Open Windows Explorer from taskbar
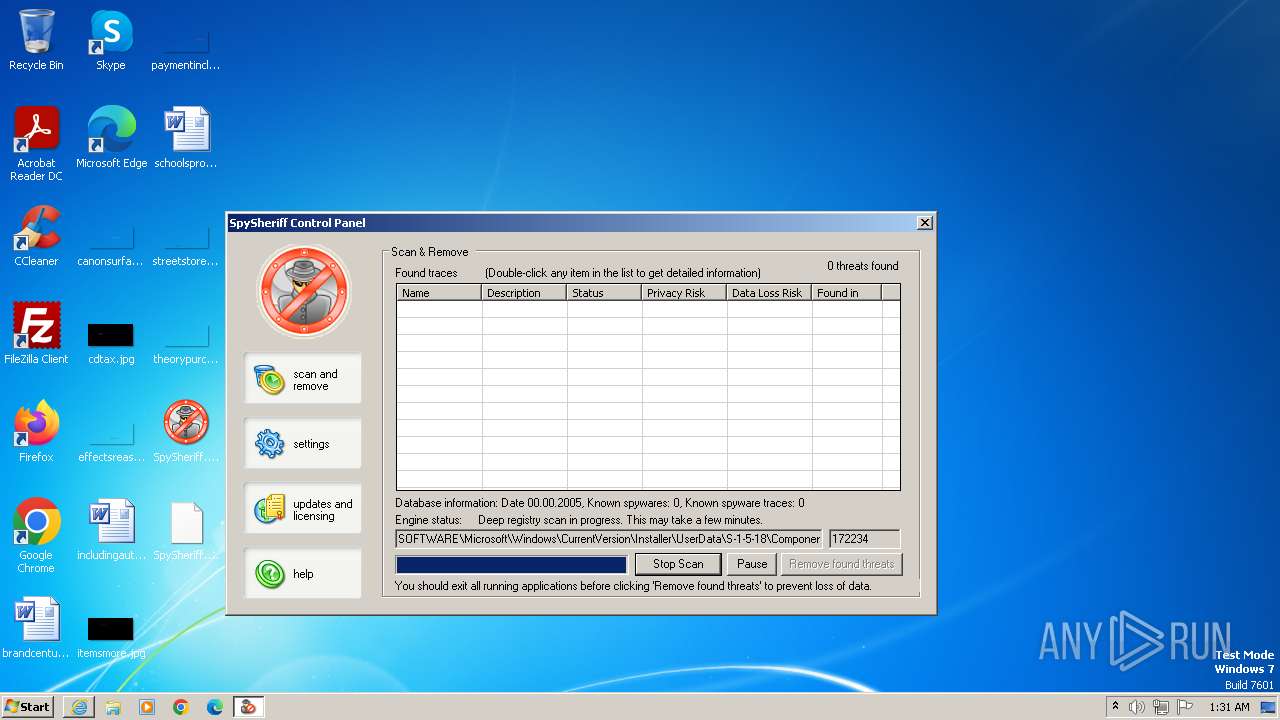This screenshot has width=1280, height=720. (113, 707)
